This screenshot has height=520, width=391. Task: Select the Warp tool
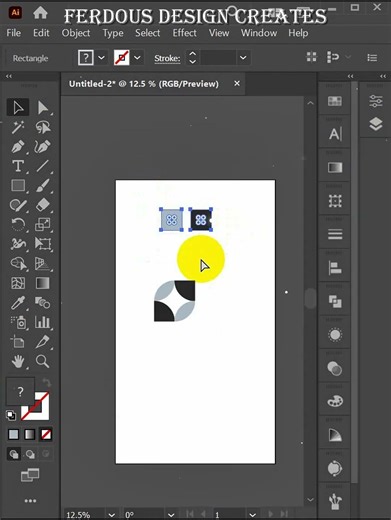[x=18, y=244]
